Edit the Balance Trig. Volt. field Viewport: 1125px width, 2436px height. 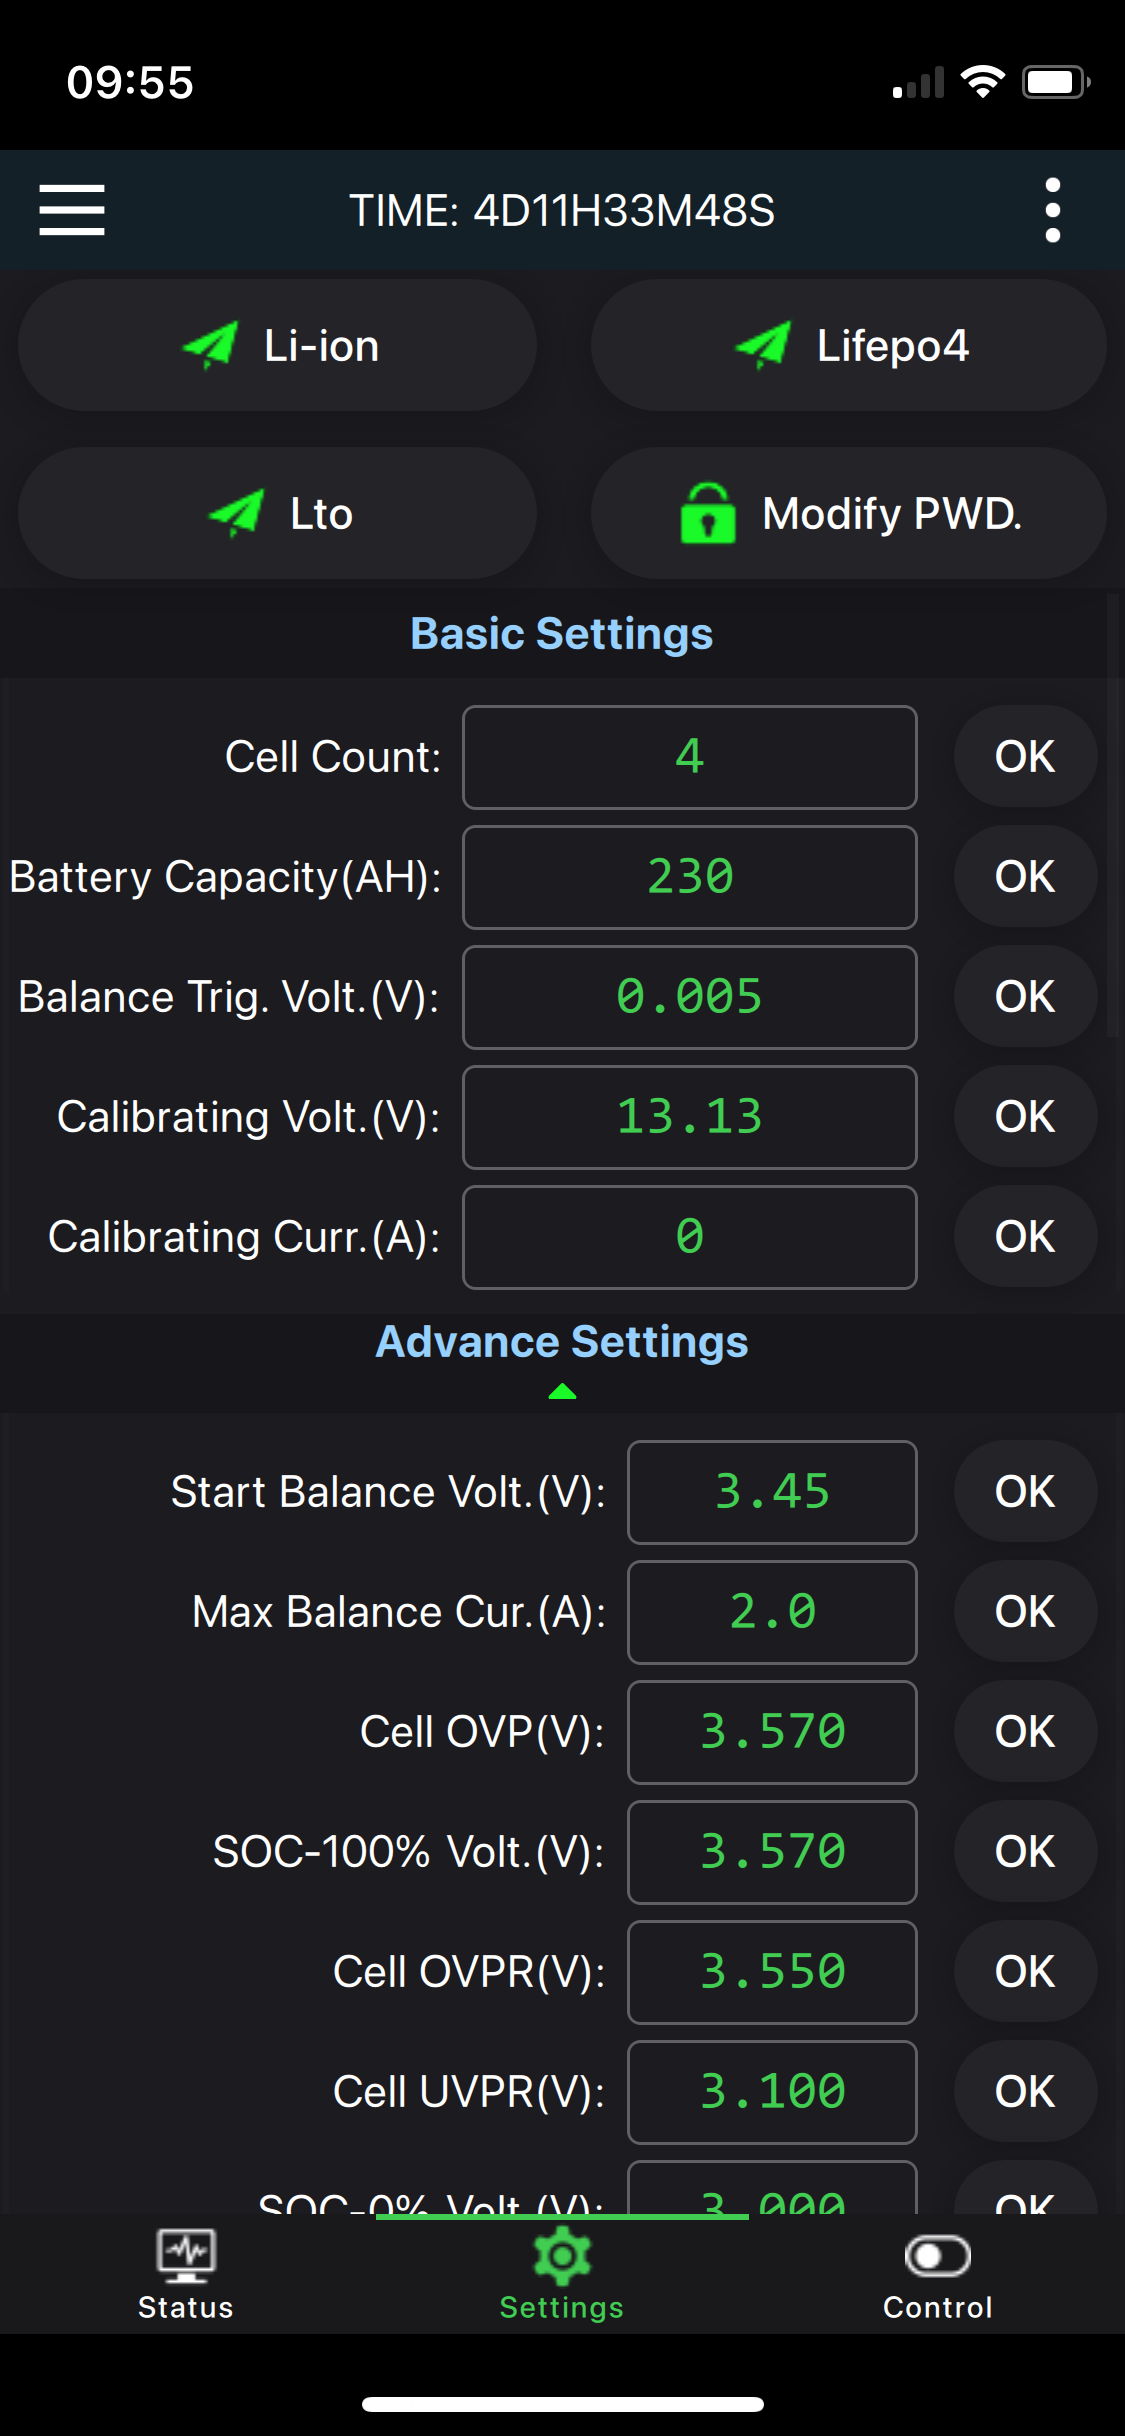tap(690, 997)
